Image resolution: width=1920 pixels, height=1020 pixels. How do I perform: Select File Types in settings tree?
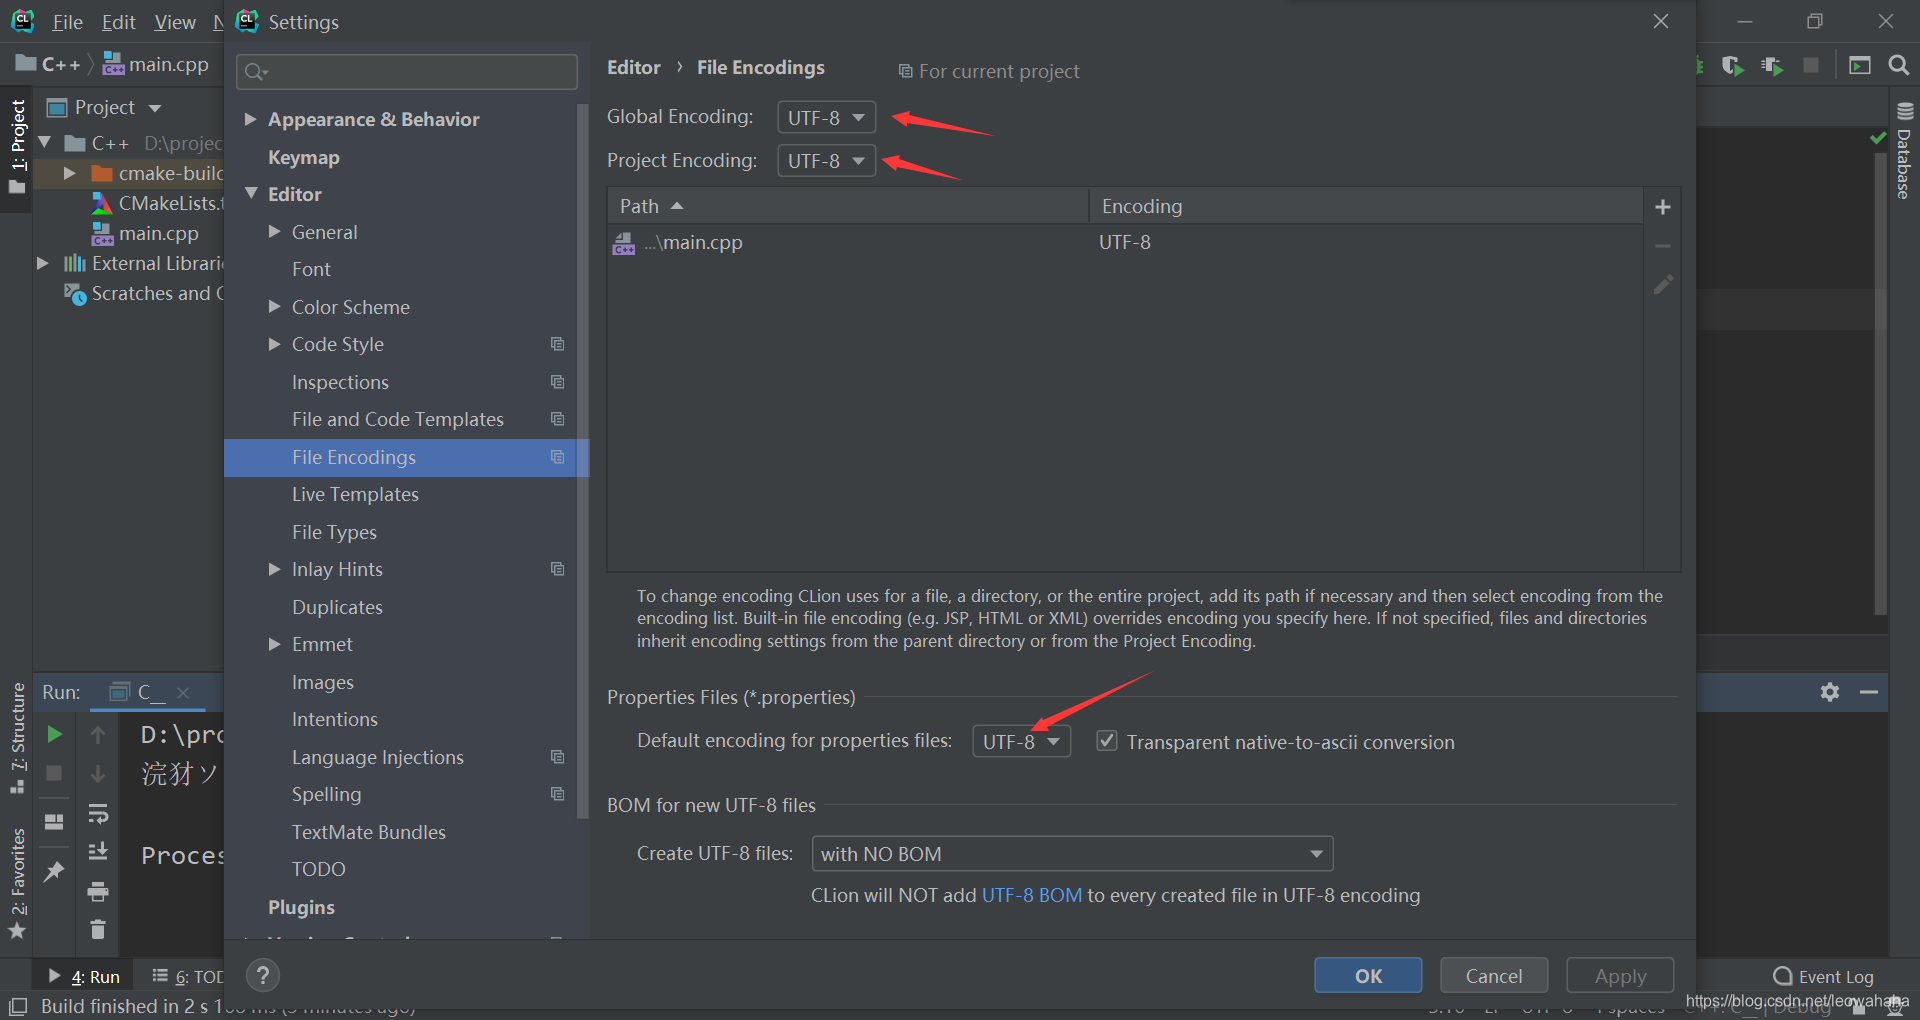tap(334, 532)
